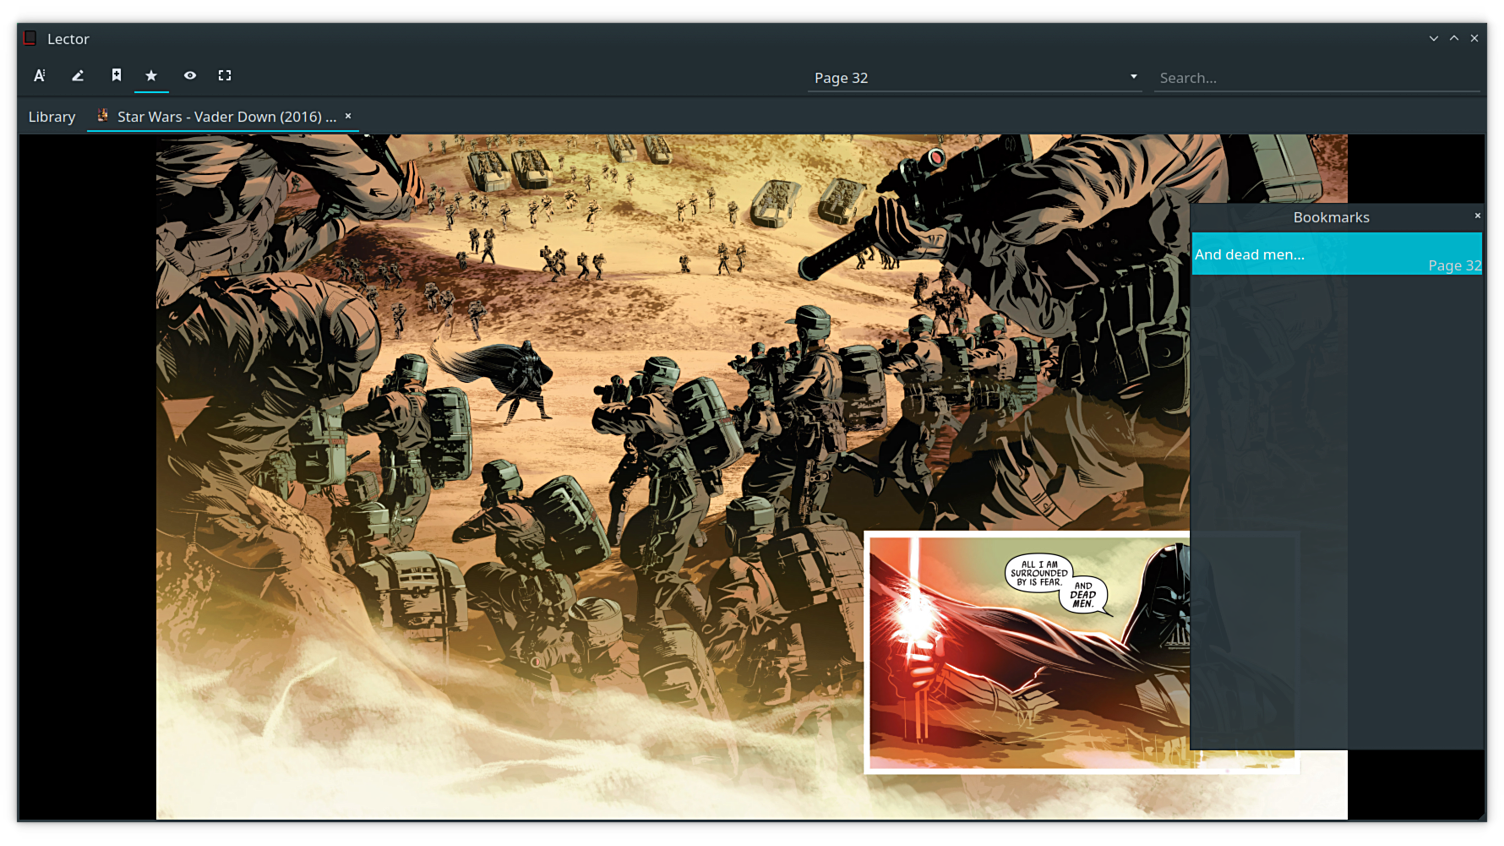This screenshot has width=1504, height=846.
Task: Open the font settings tool
Action: pyautogui.click(x=40, y=76)
